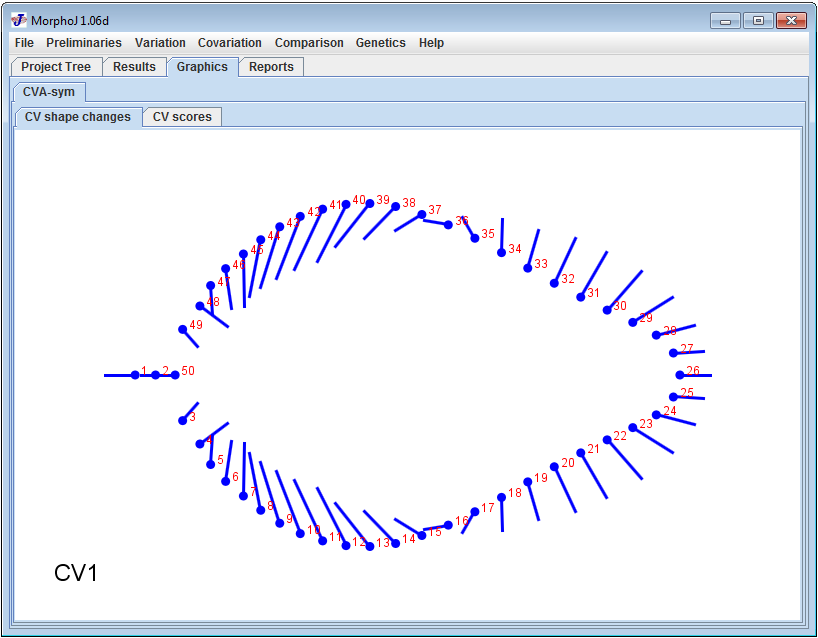Open the File menu

23,43
